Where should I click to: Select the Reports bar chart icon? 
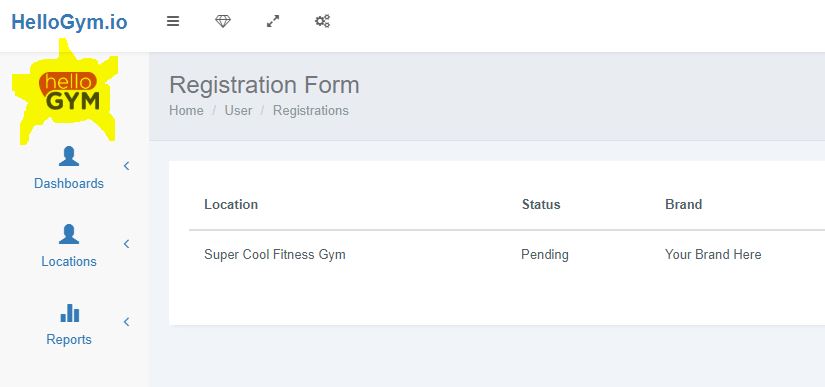69,313
